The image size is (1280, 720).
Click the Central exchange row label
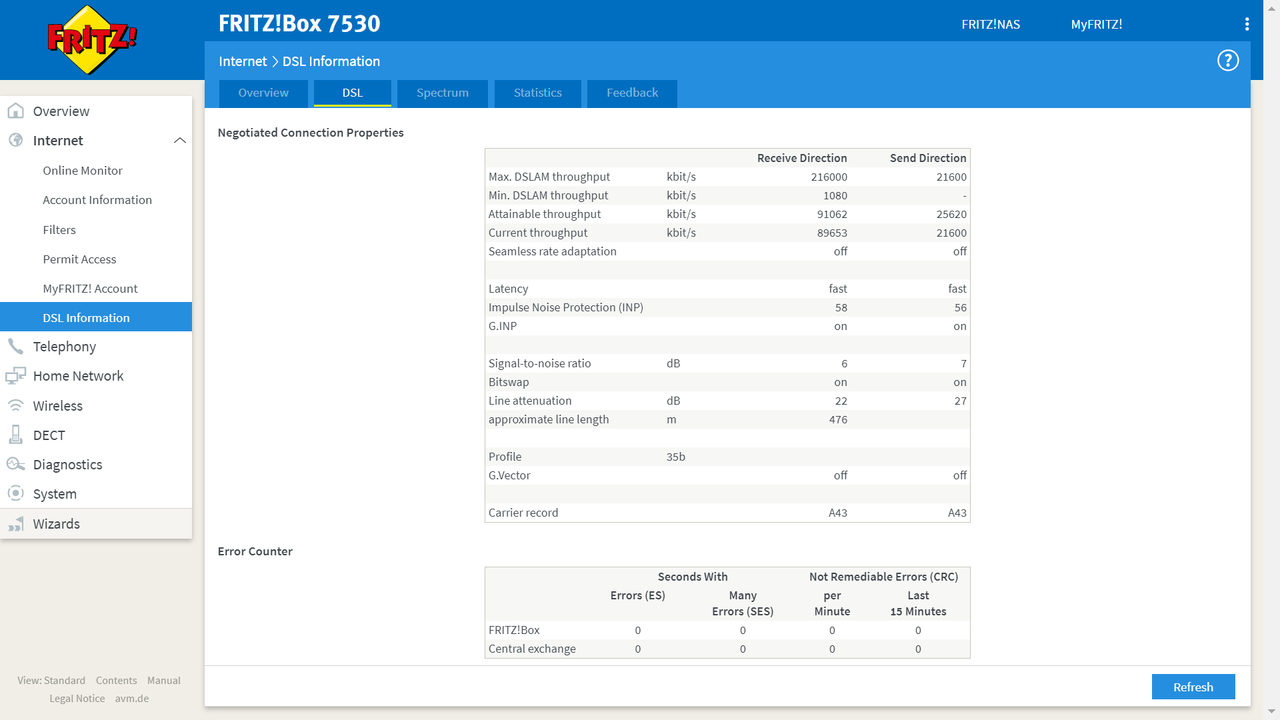(x=532, y=649)
